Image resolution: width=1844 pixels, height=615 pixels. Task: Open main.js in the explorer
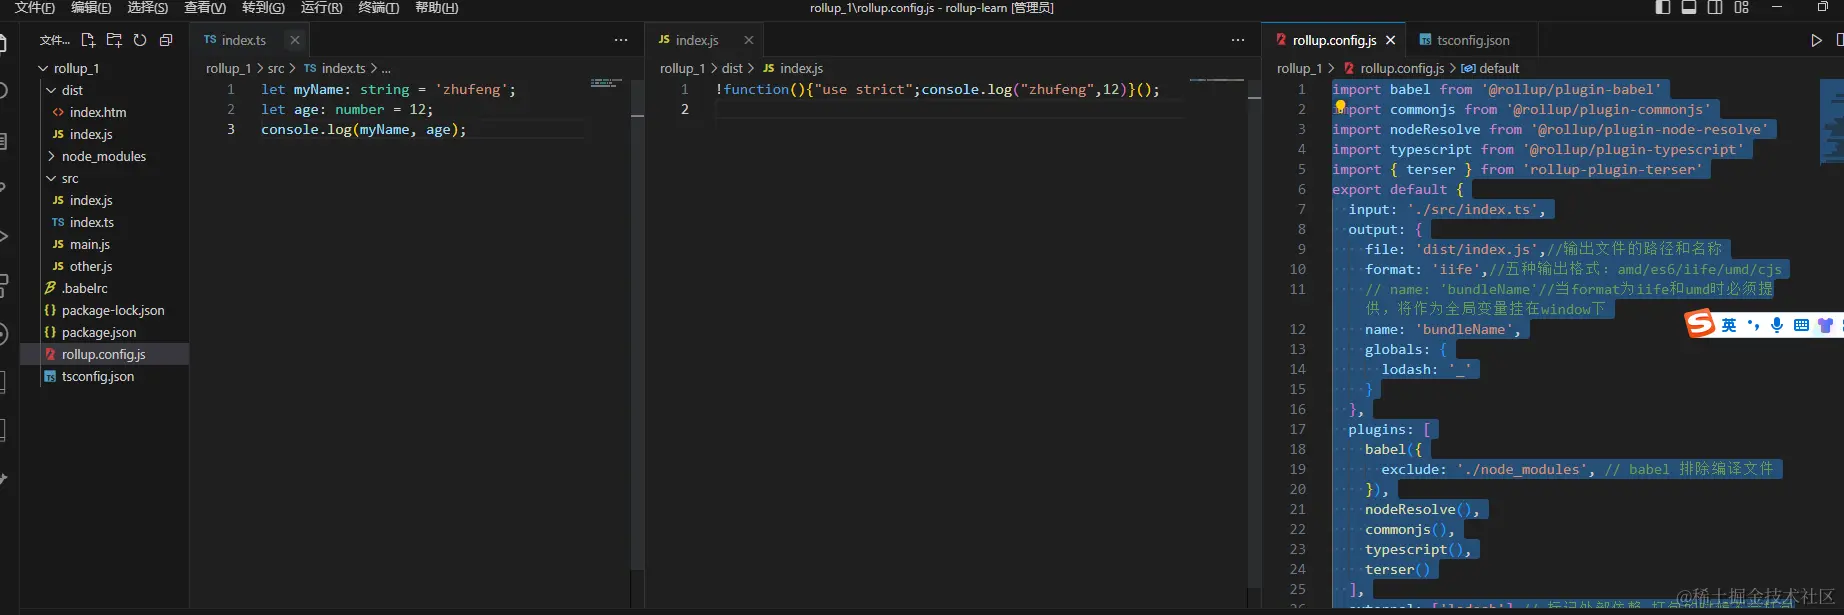(90, 244)
